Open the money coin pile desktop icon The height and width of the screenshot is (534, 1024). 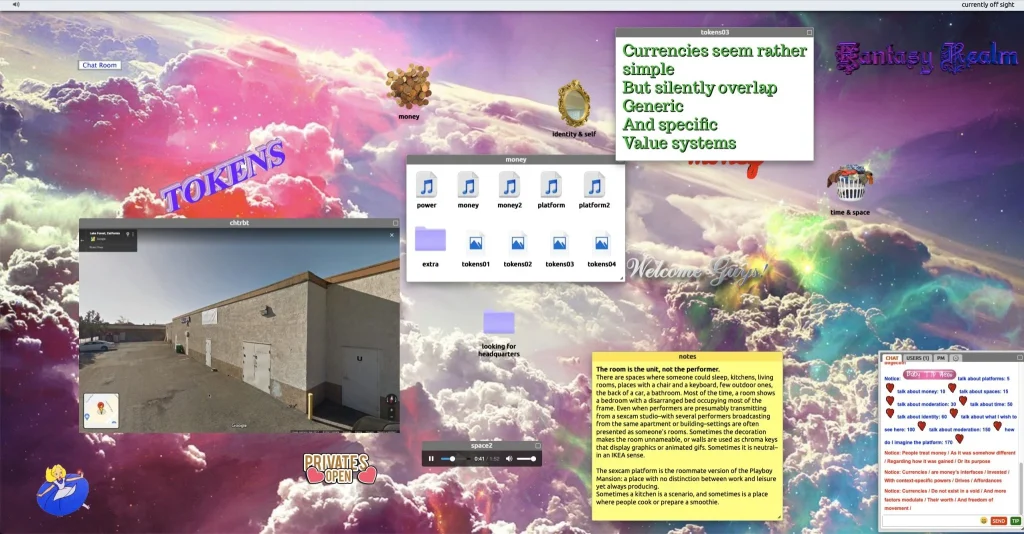(x=408, y=87)
